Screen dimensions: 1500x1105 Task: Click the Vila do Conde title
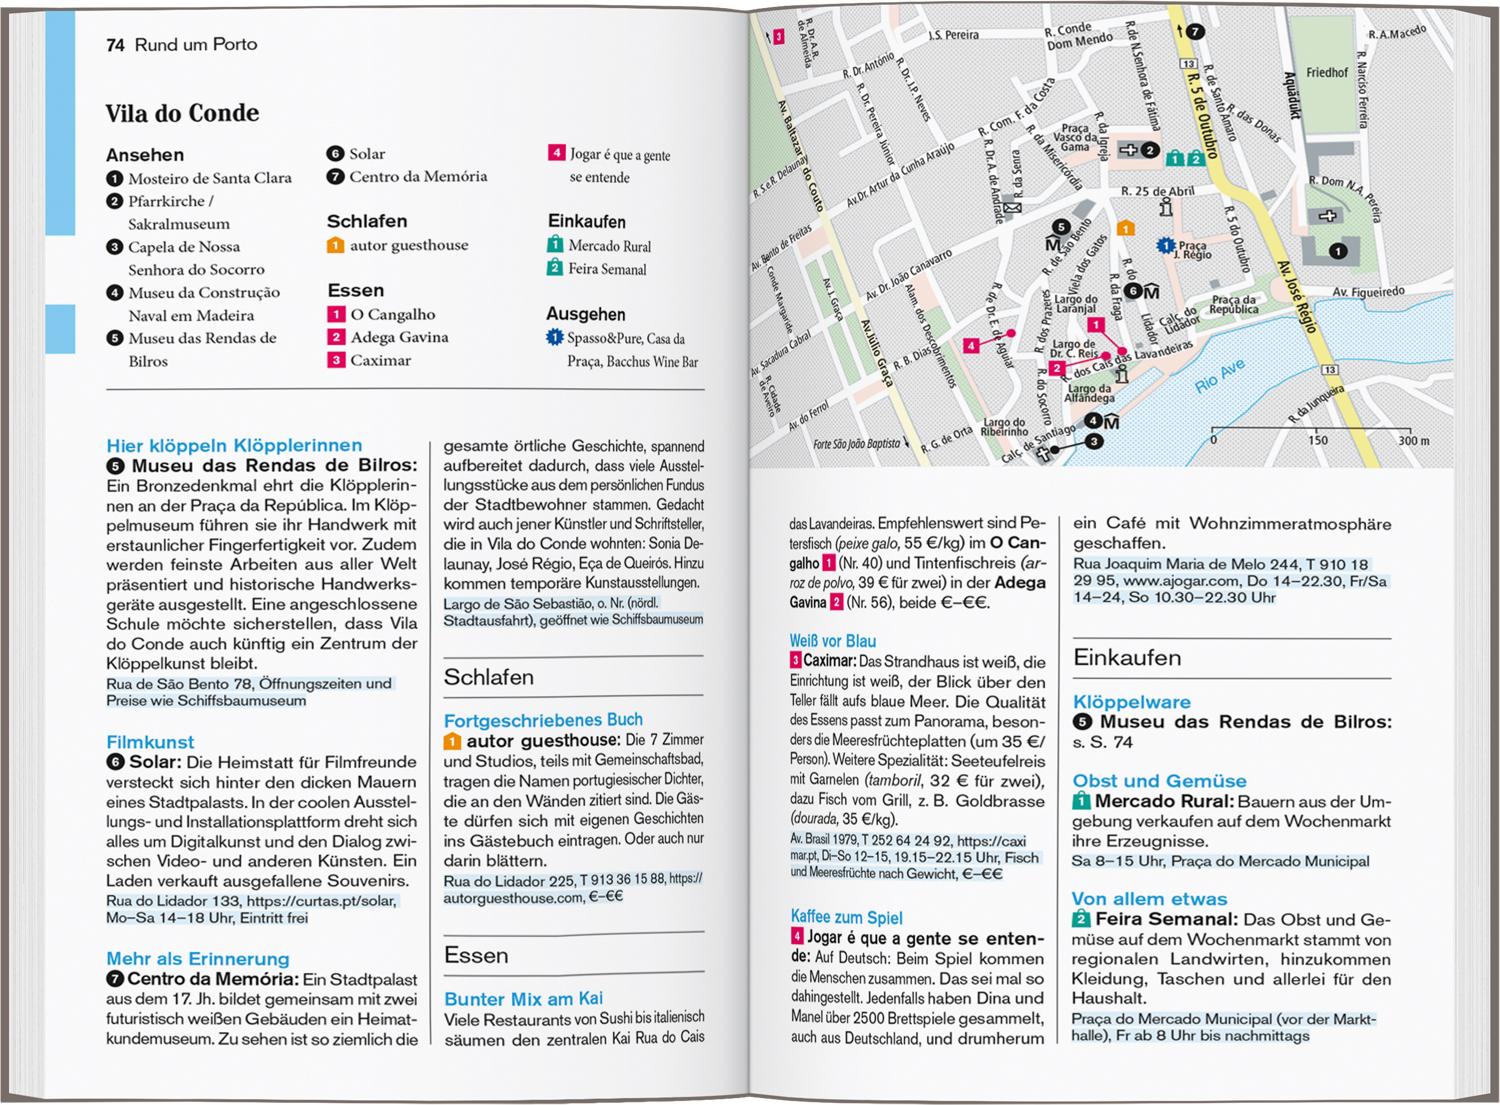(x=182, y=113)
